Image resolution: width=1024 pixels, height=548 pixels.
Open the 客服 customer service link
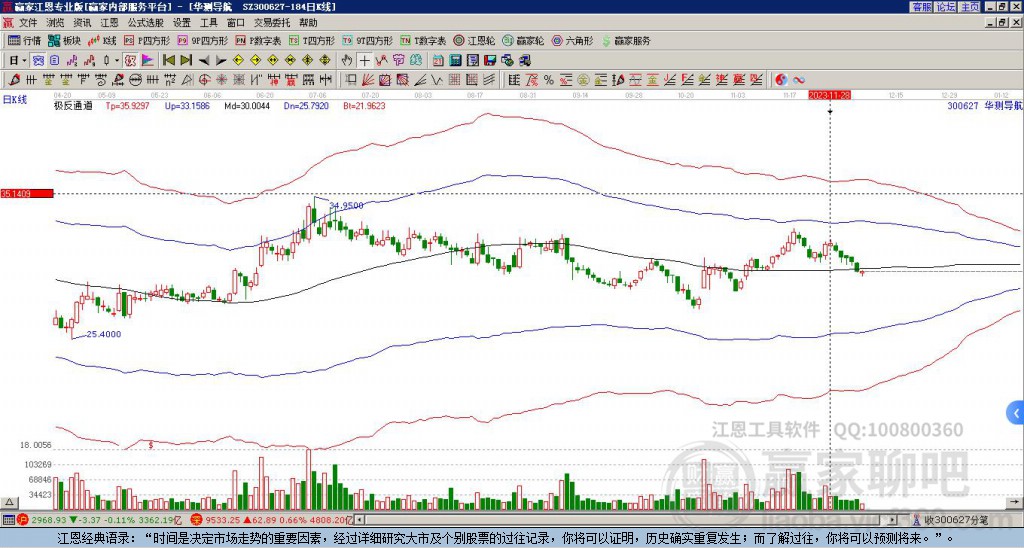921,6
